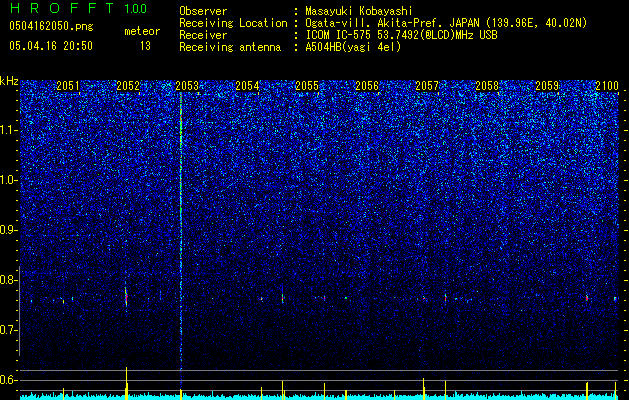The image size is (629, 400).
Task: Click the 'meteor' count label
Action: click(142, 31)
